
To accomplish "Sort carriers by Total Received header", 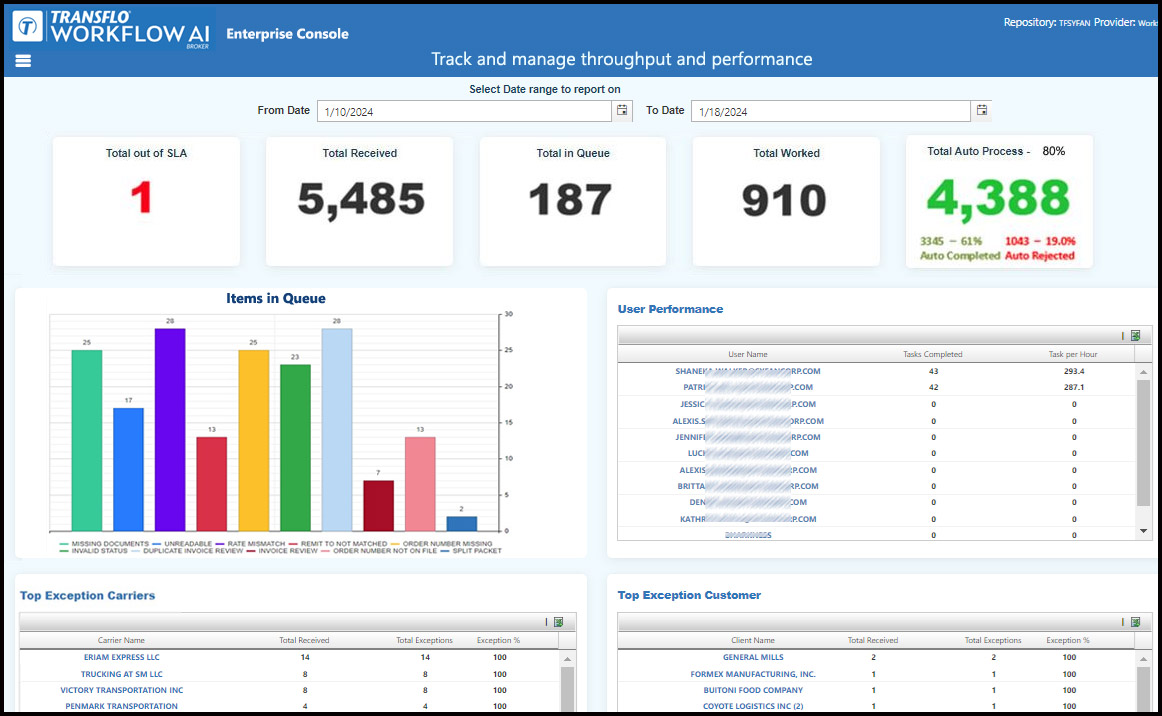I will tap(304, 640).
